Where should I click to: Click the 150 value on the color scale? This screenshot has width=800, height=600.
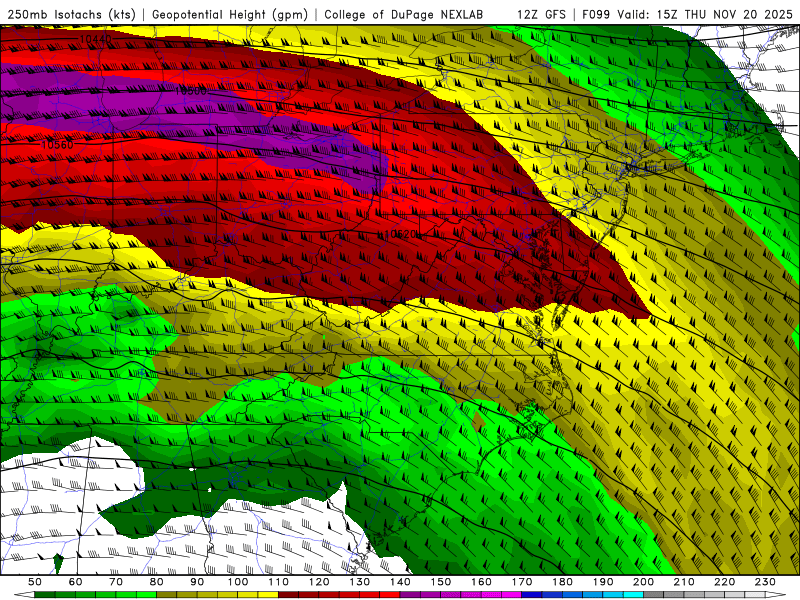point(440,582)
